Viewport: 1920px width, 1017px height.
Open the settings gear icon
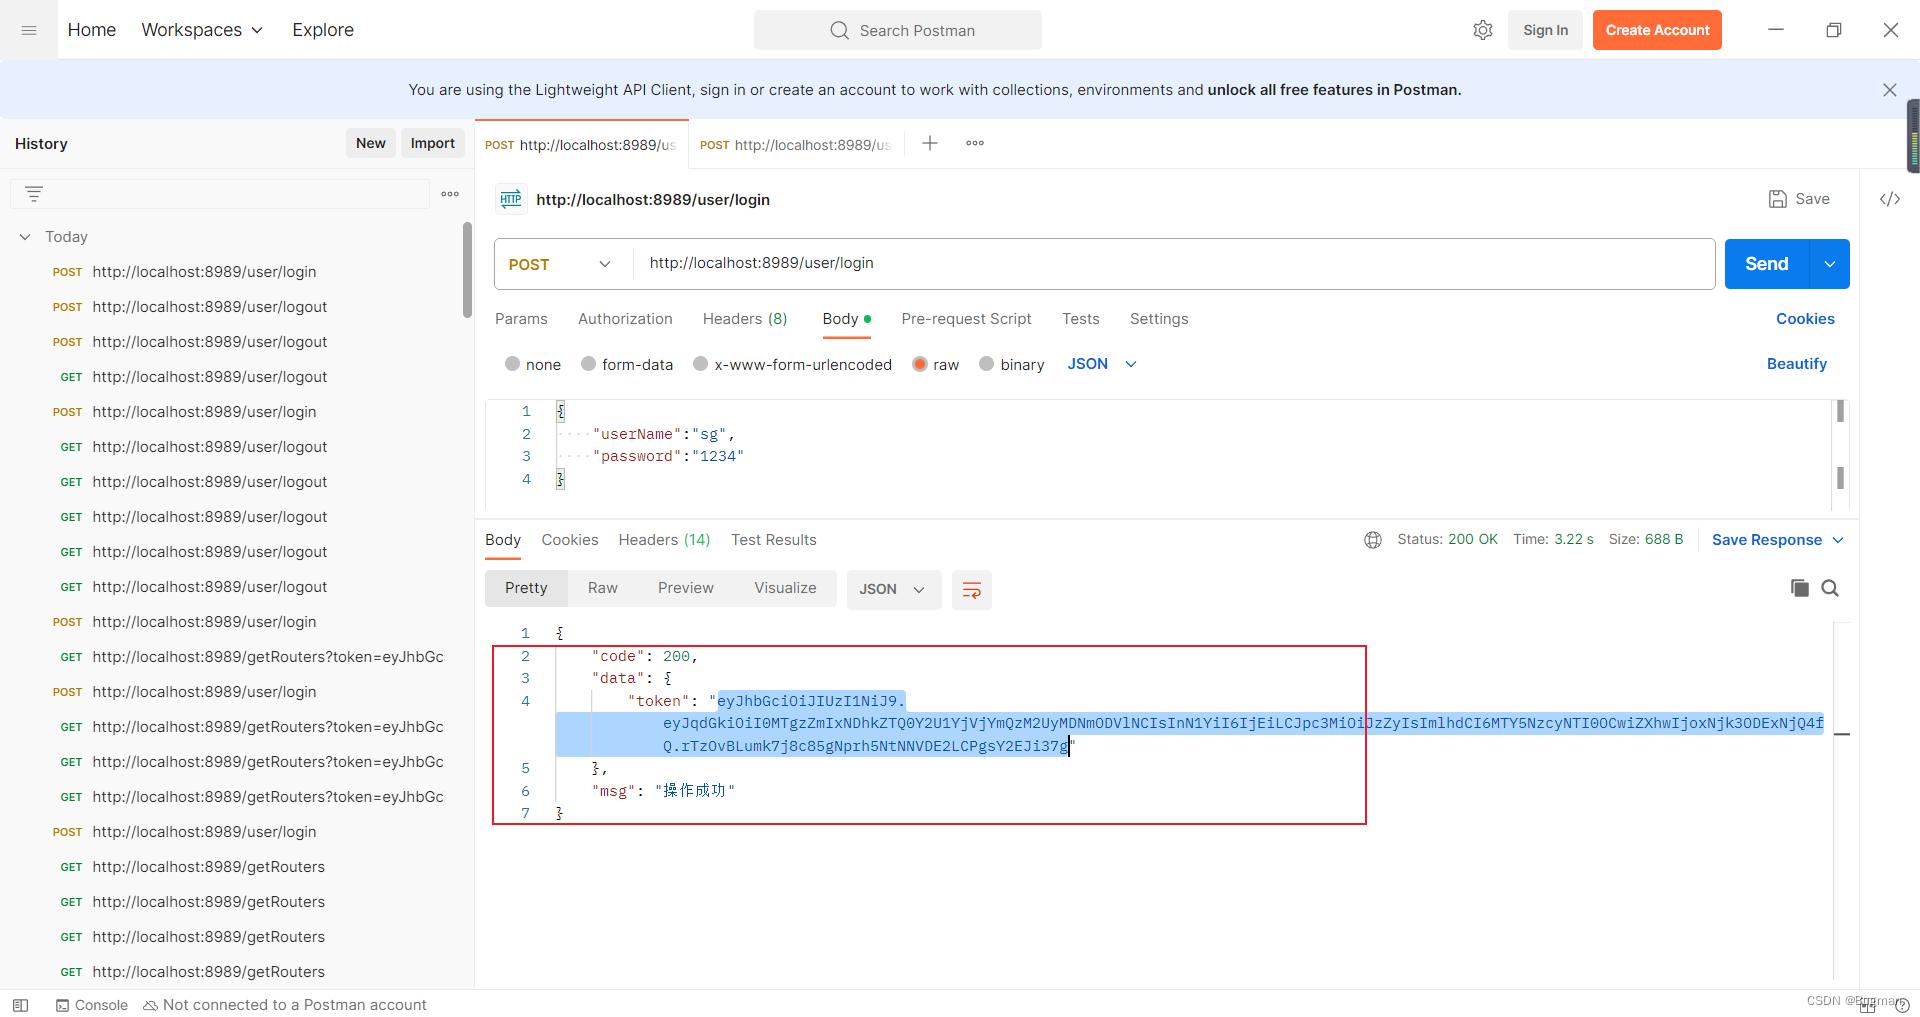[x=1483, y=30]
